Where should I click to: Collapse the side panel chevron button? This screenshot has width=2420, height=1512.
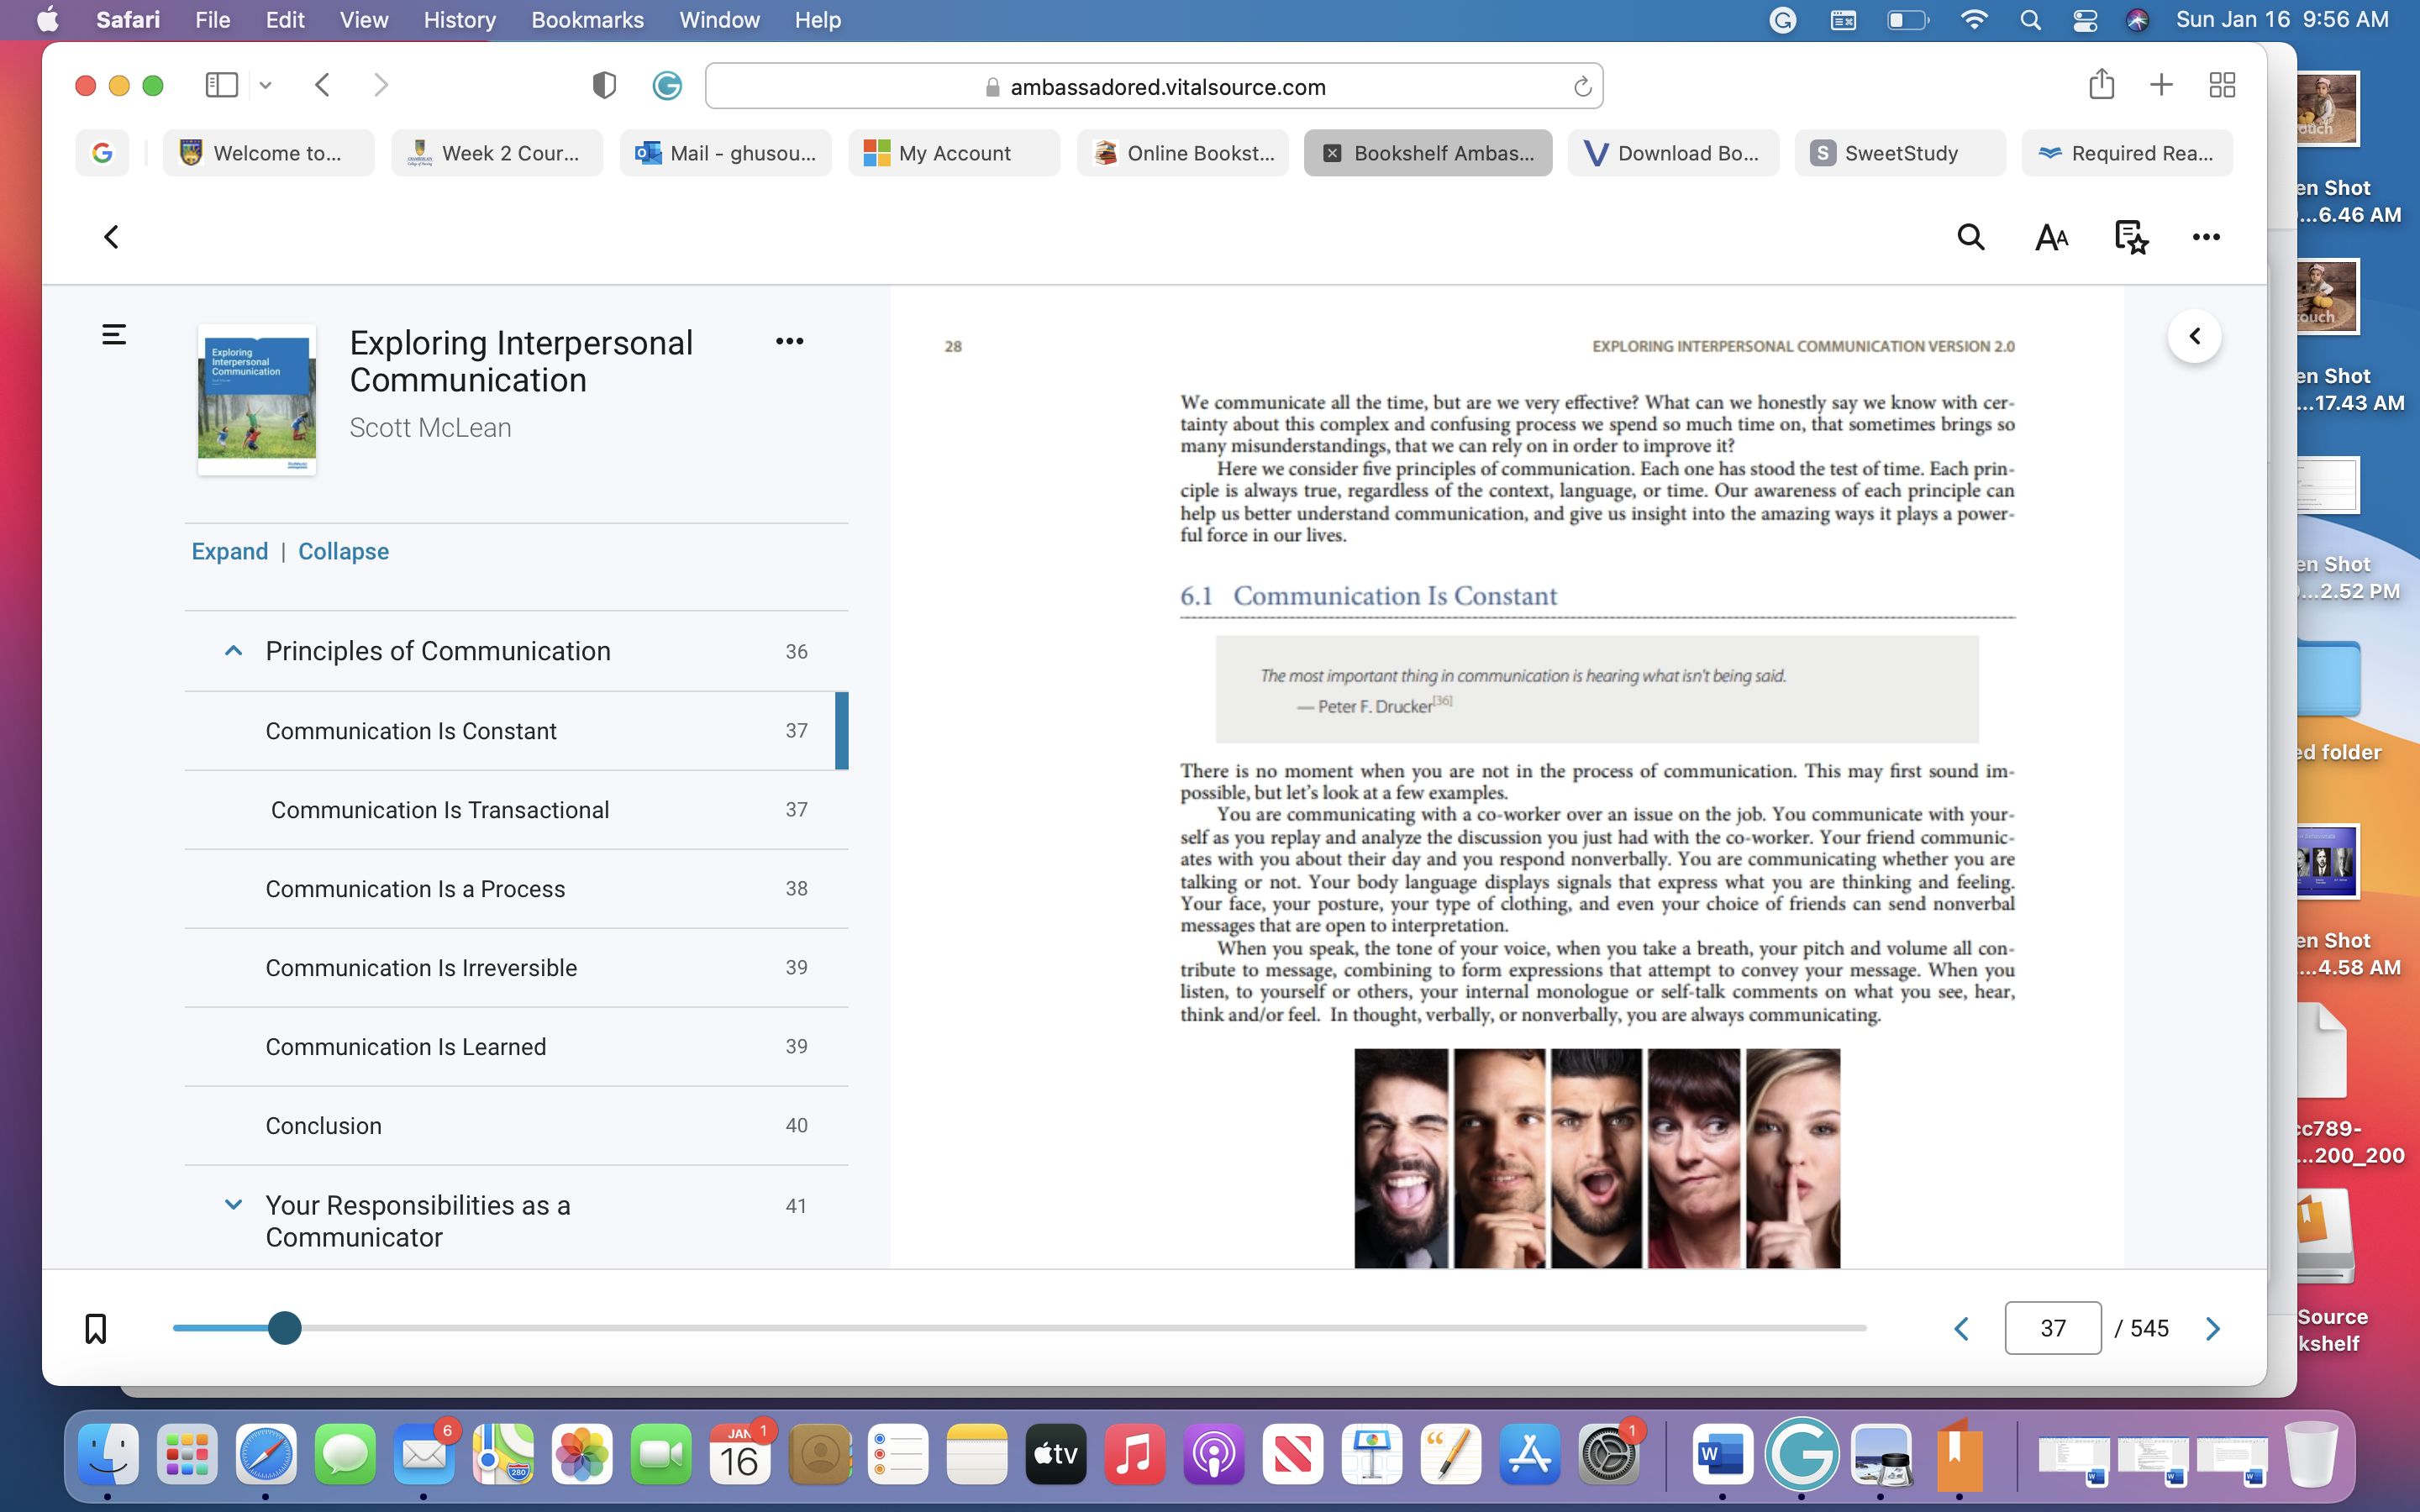point(2194,336)
